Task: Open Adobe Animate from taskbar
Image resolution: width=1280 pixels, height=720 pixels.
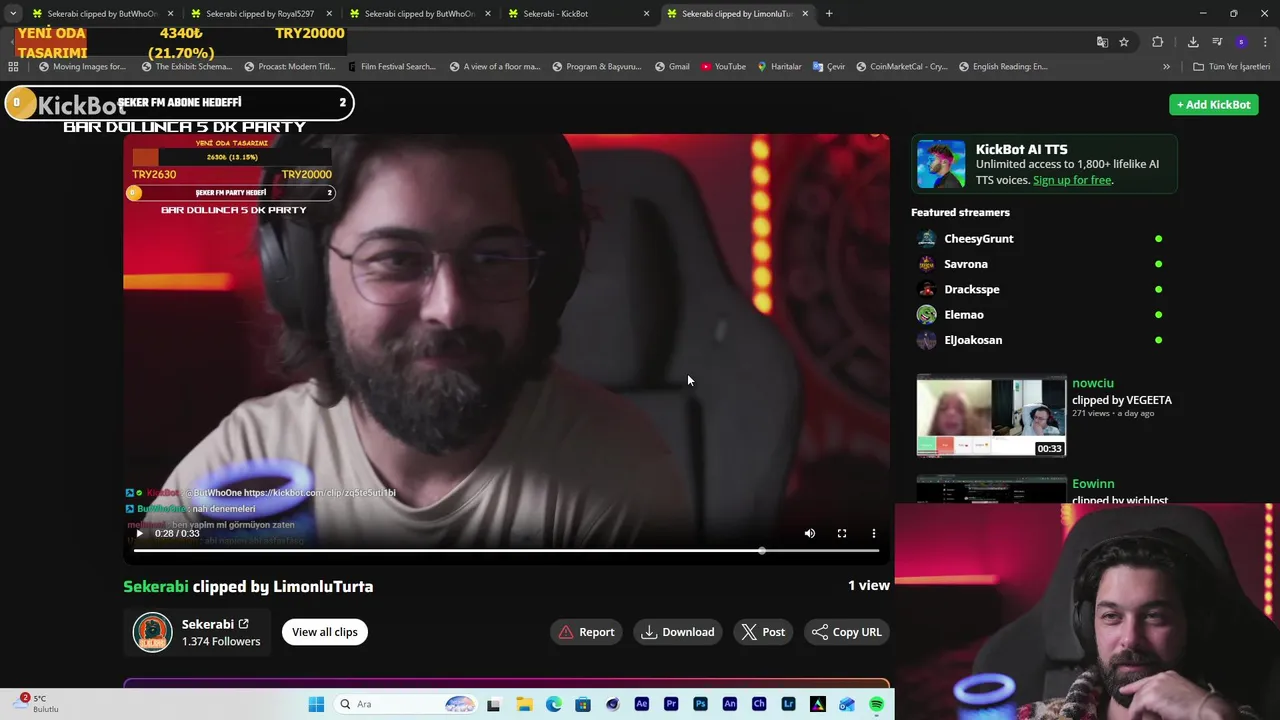Action: click(x=730, y=704)
